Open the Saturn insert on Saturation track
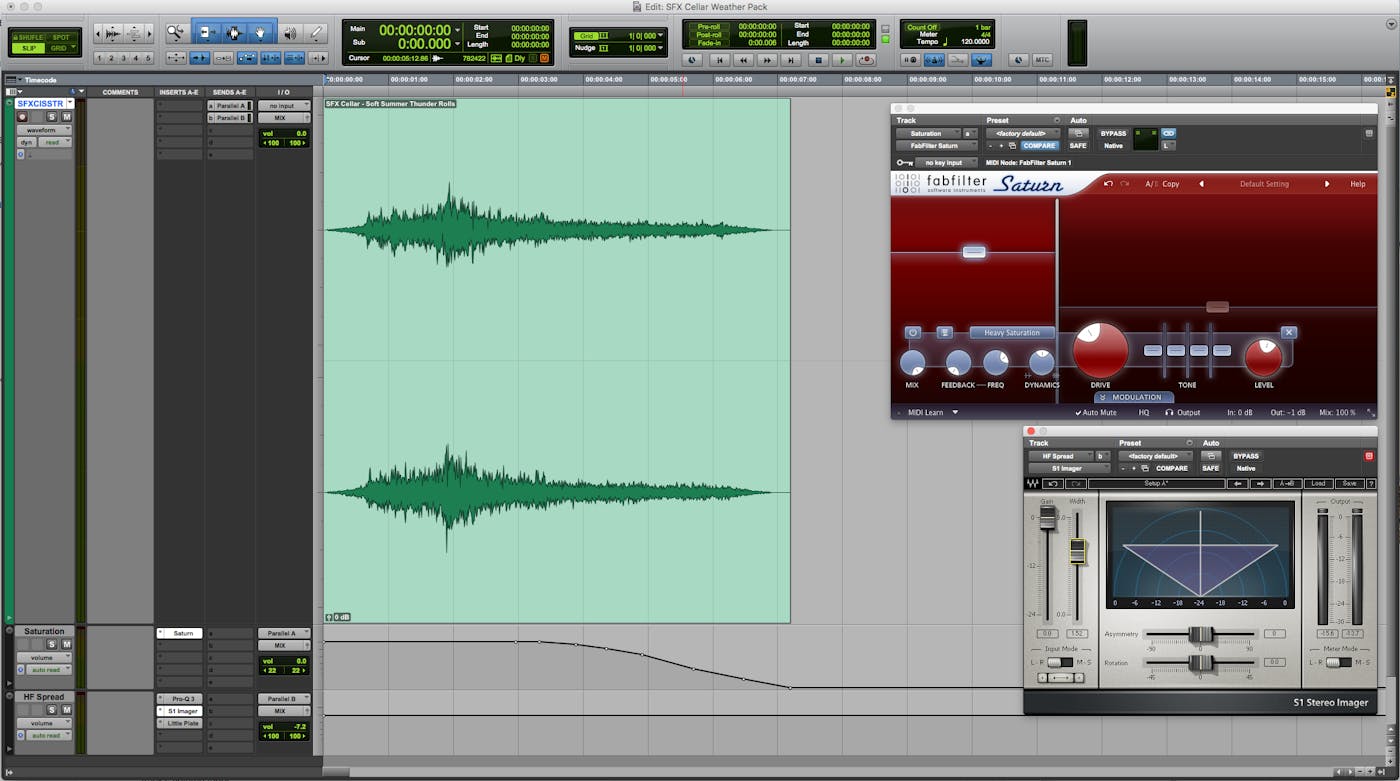The height and width of the screenshot is (781, 1400). (x=180, y=633)
